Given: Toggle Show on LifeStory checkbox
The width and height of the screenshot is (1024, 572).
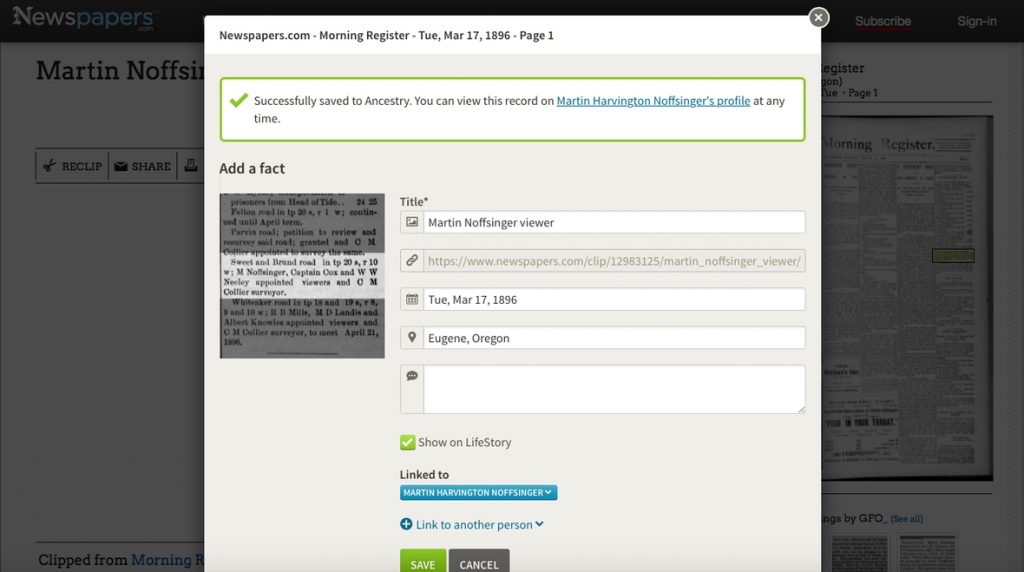Looking at the screenshot, I should pos(407,442).
